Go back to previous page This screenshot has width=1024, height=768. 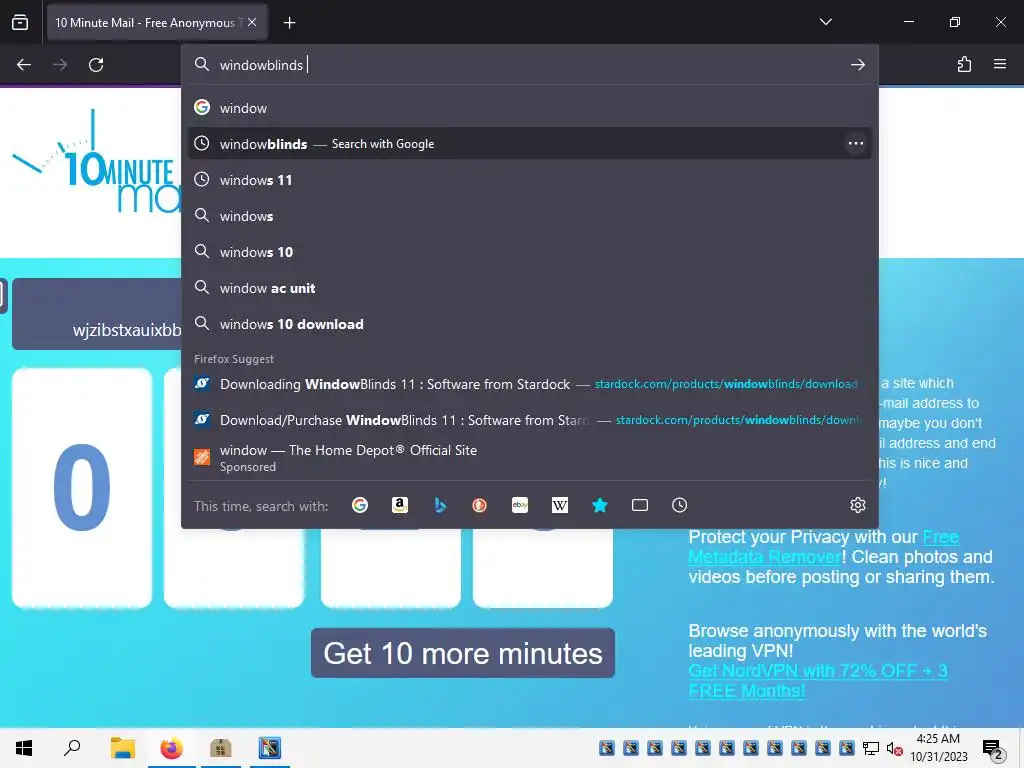pos(24,65)
